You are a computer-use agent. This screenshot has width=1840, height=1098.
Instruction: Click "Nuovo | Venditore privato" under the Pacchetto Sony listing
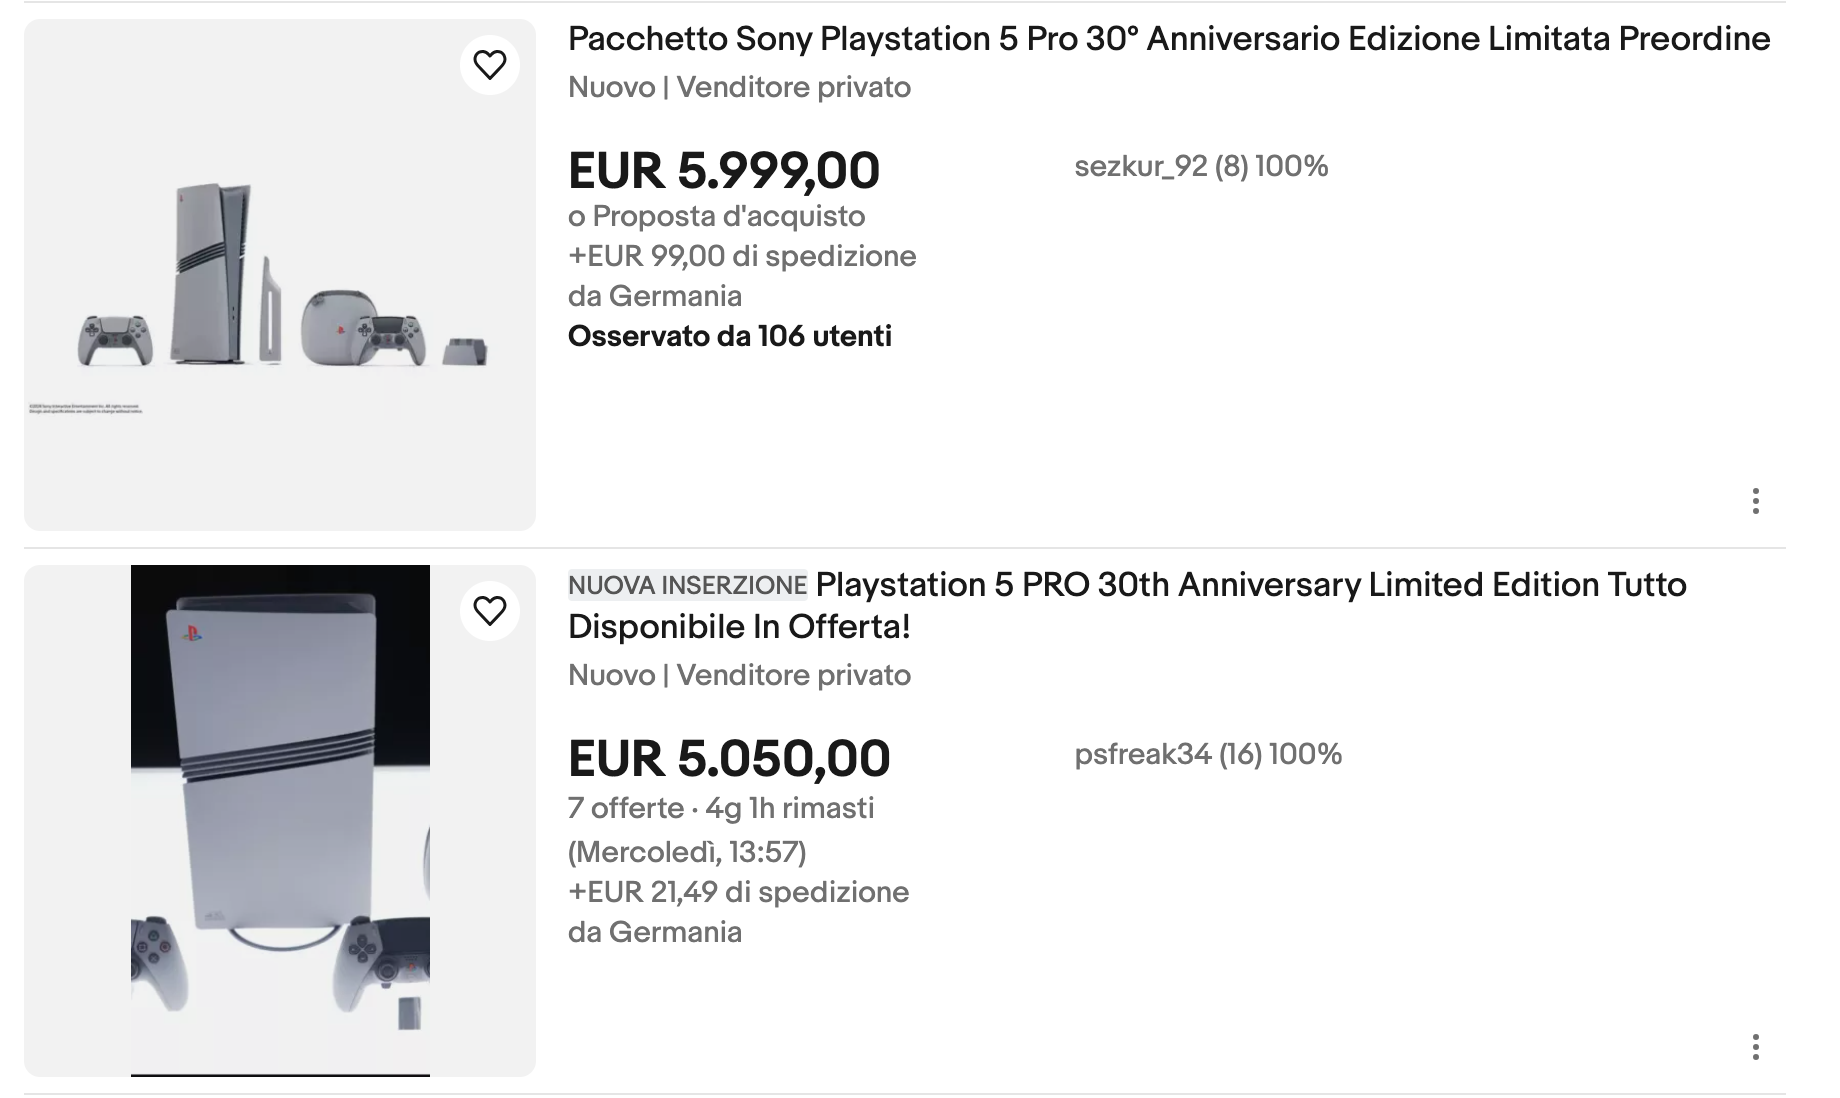[739, 87]
